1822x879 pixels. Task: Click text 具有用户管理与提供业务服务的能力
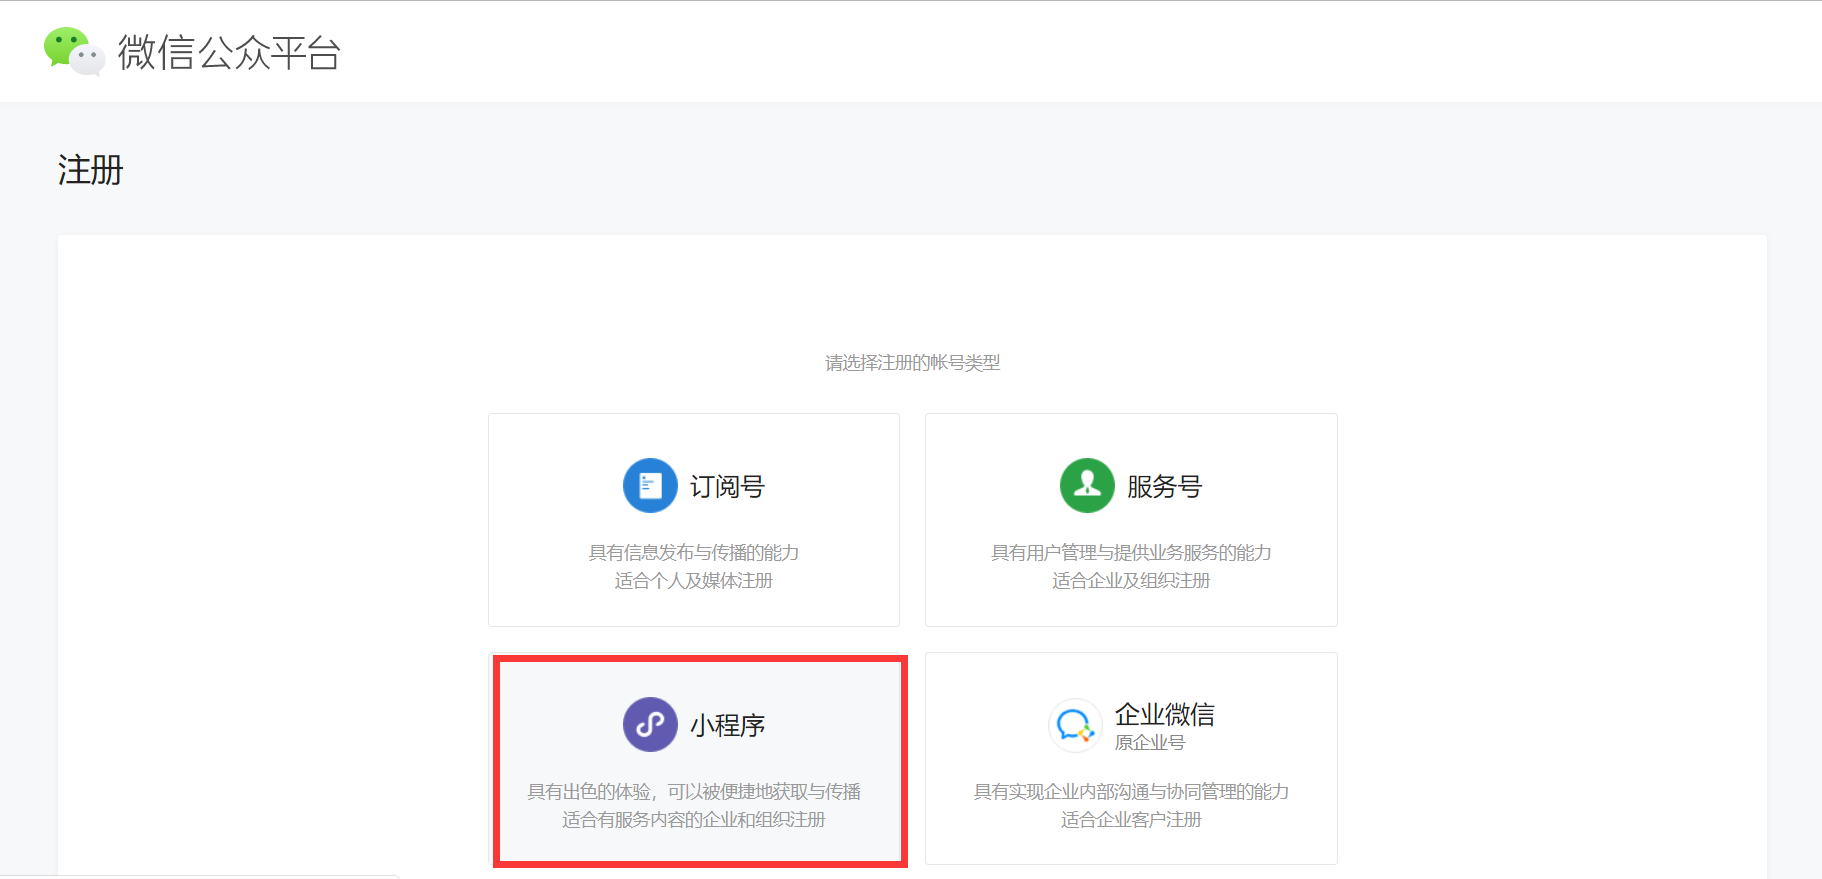(x=1131, y=553)
